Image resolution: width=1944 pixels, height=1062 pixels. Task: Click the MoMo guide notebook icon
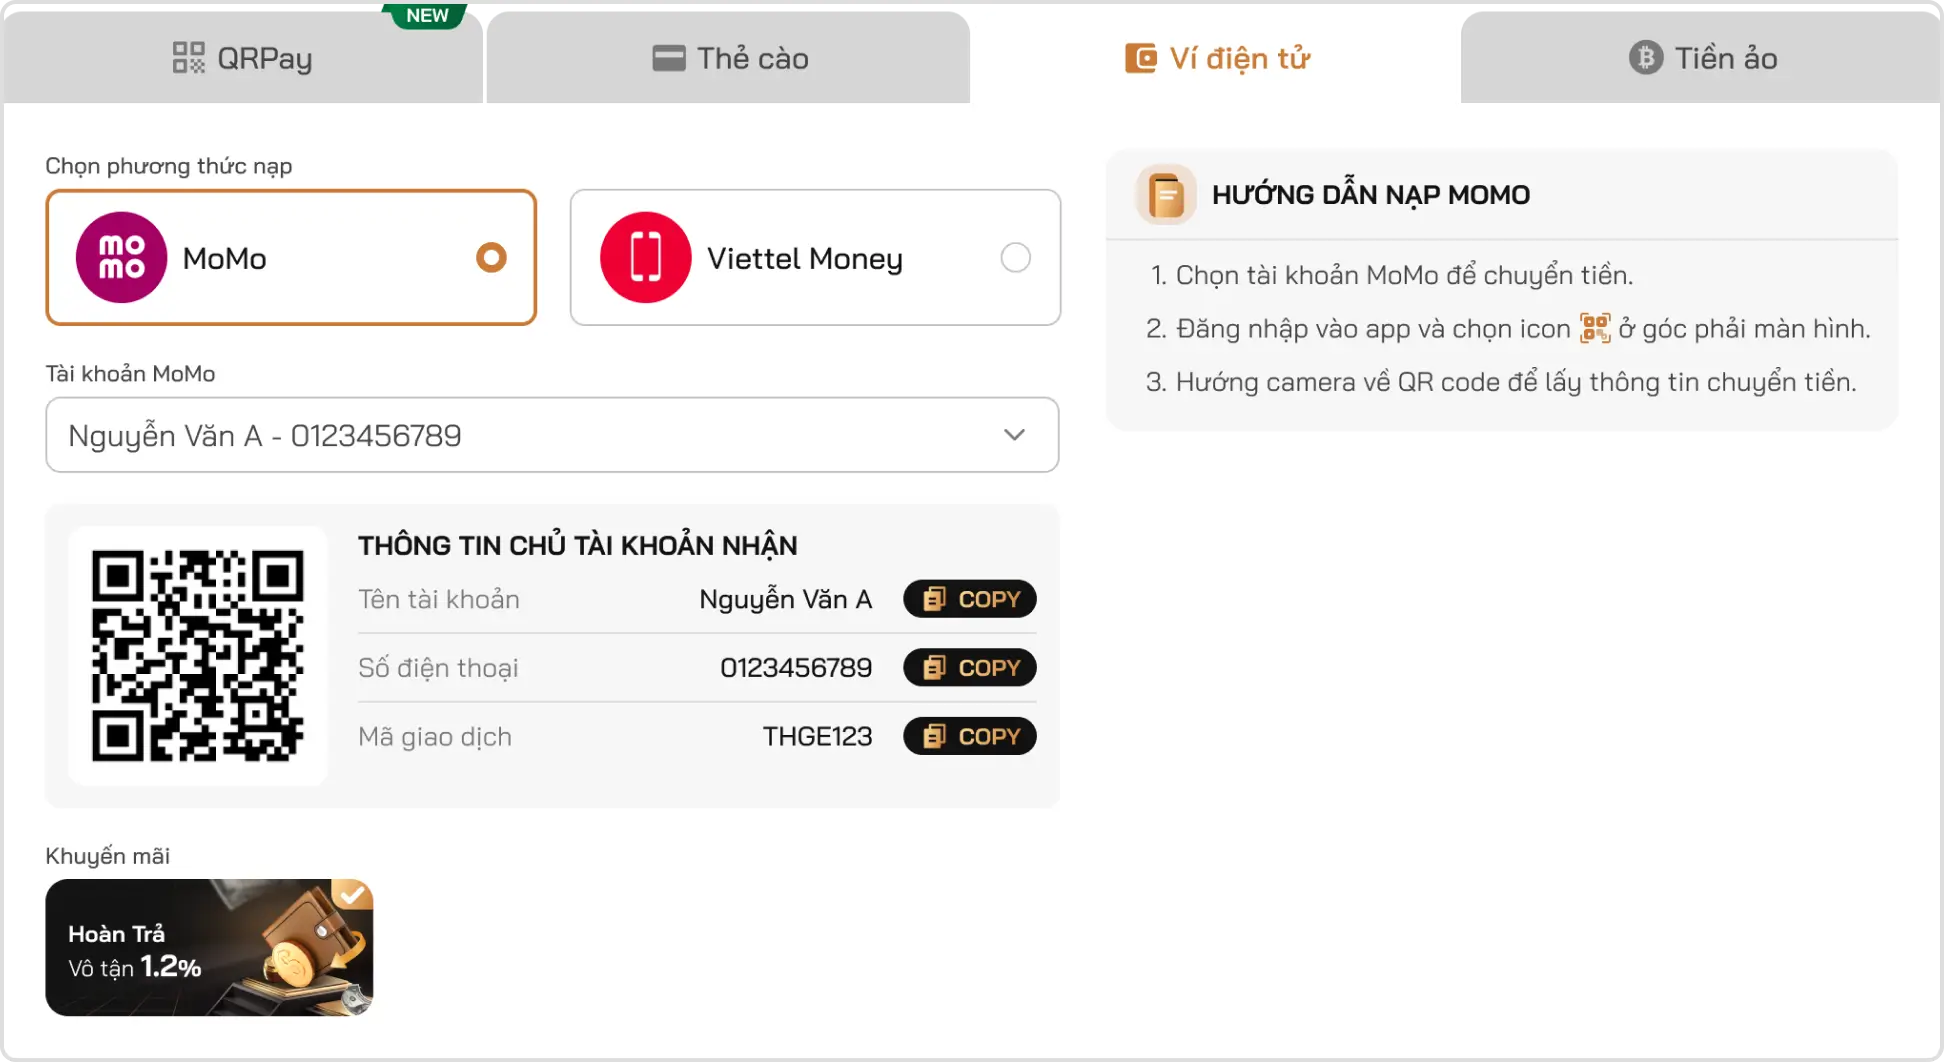(x=1166, y=194)
